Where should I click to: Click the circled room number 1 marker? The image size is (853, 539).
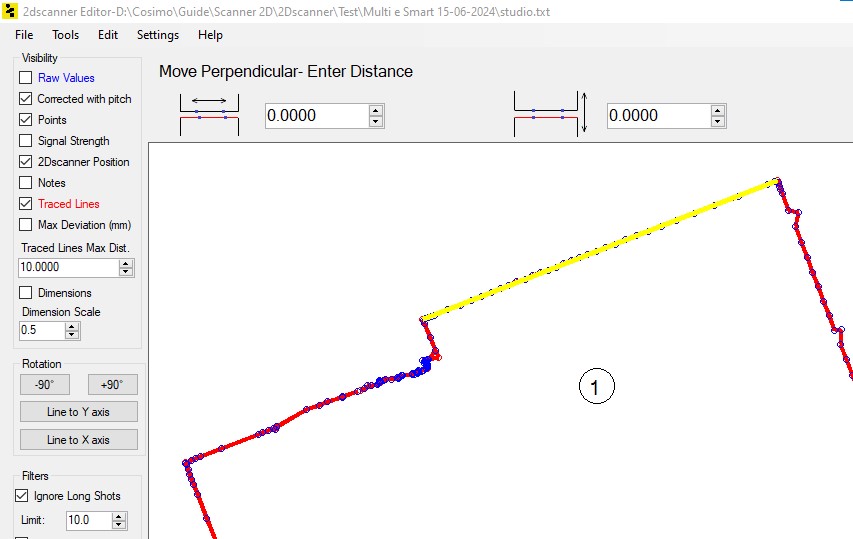[x=596, y=386]
